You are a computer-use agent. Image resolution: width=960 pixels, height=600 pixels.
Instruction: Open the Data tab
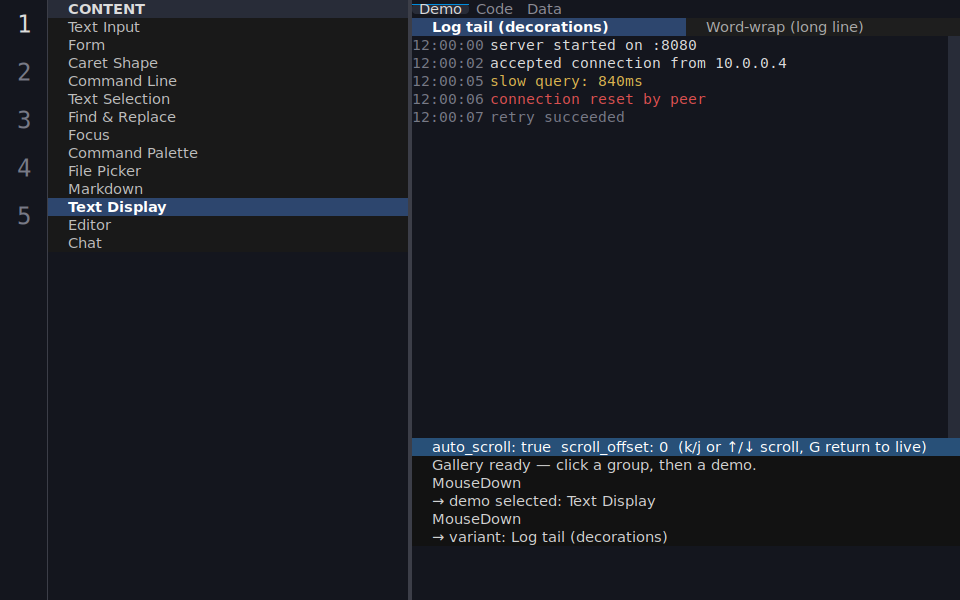(544, 9)
